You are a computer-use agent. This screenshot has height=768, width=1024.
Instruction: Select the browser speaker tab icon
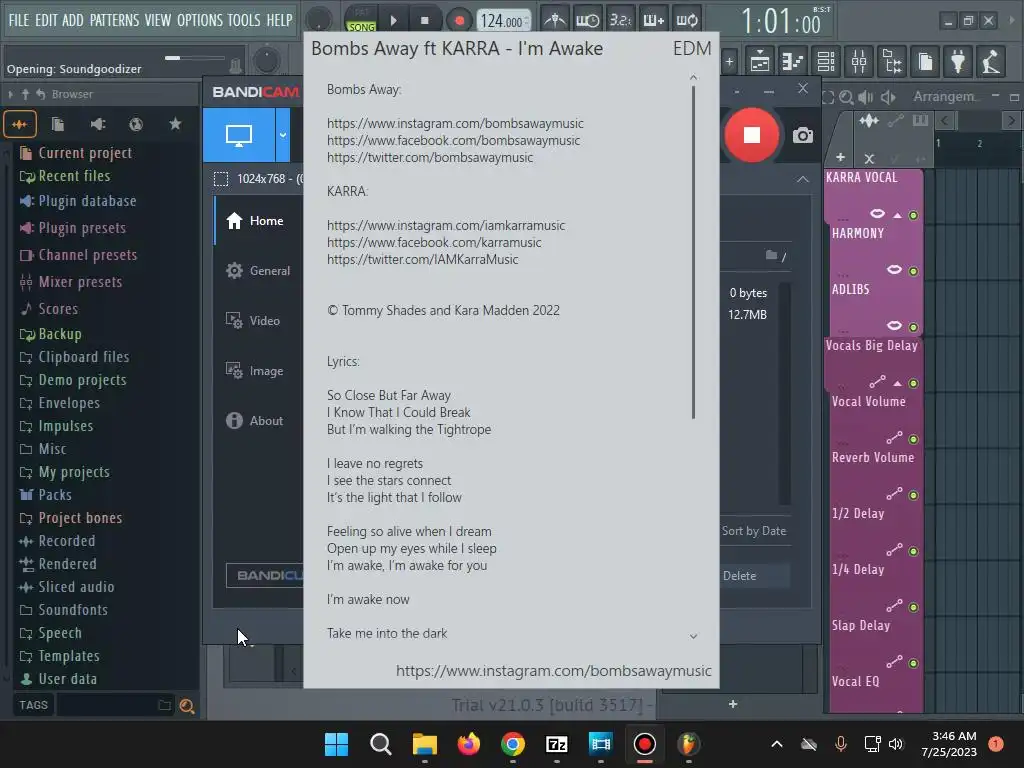click(x=97, y=124)
